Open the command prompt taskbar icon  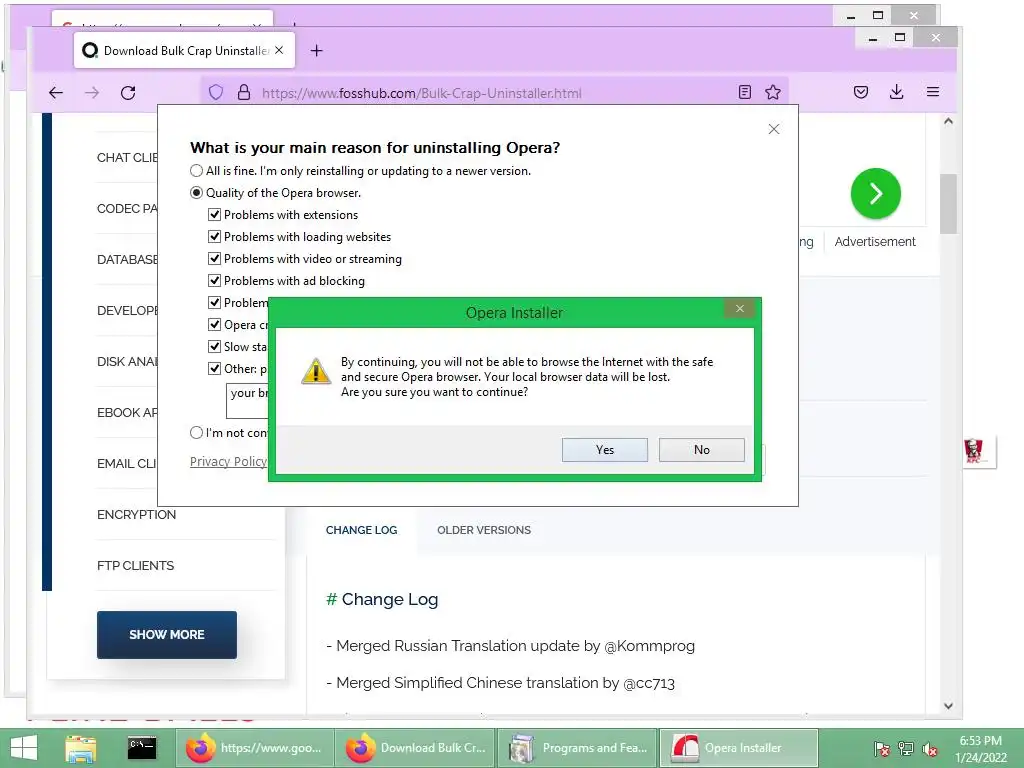pos(142,747)
